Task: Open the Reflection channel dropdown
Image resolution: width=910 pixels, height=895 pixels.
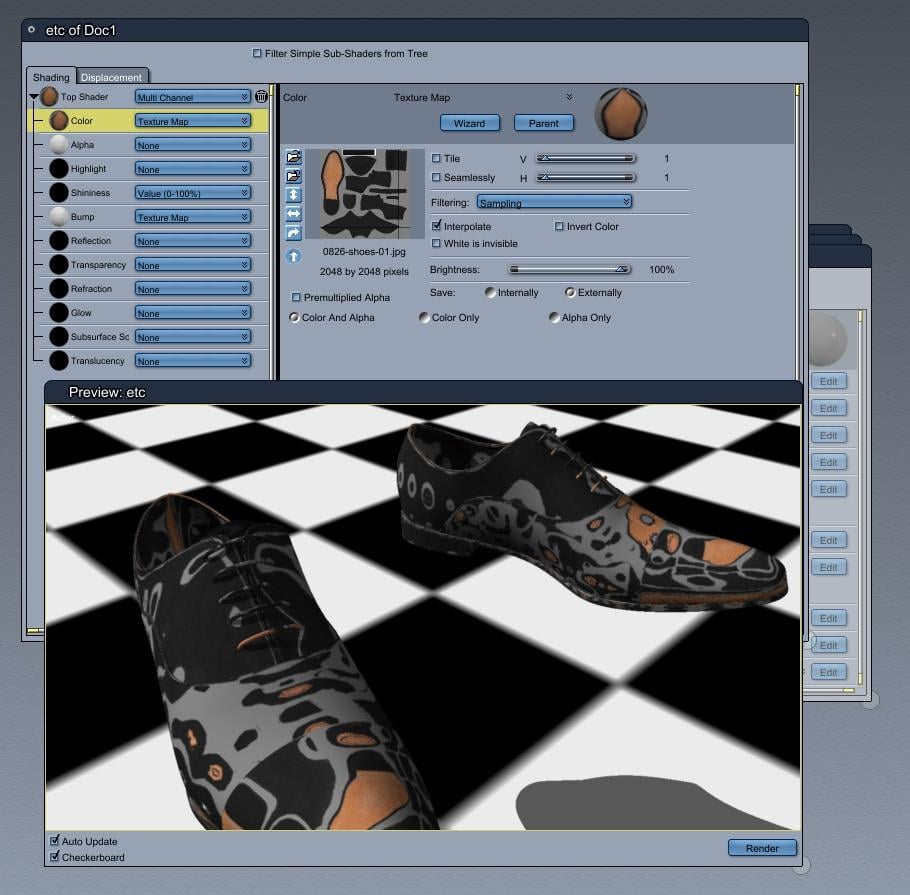Action: click(x=193, y=241)
